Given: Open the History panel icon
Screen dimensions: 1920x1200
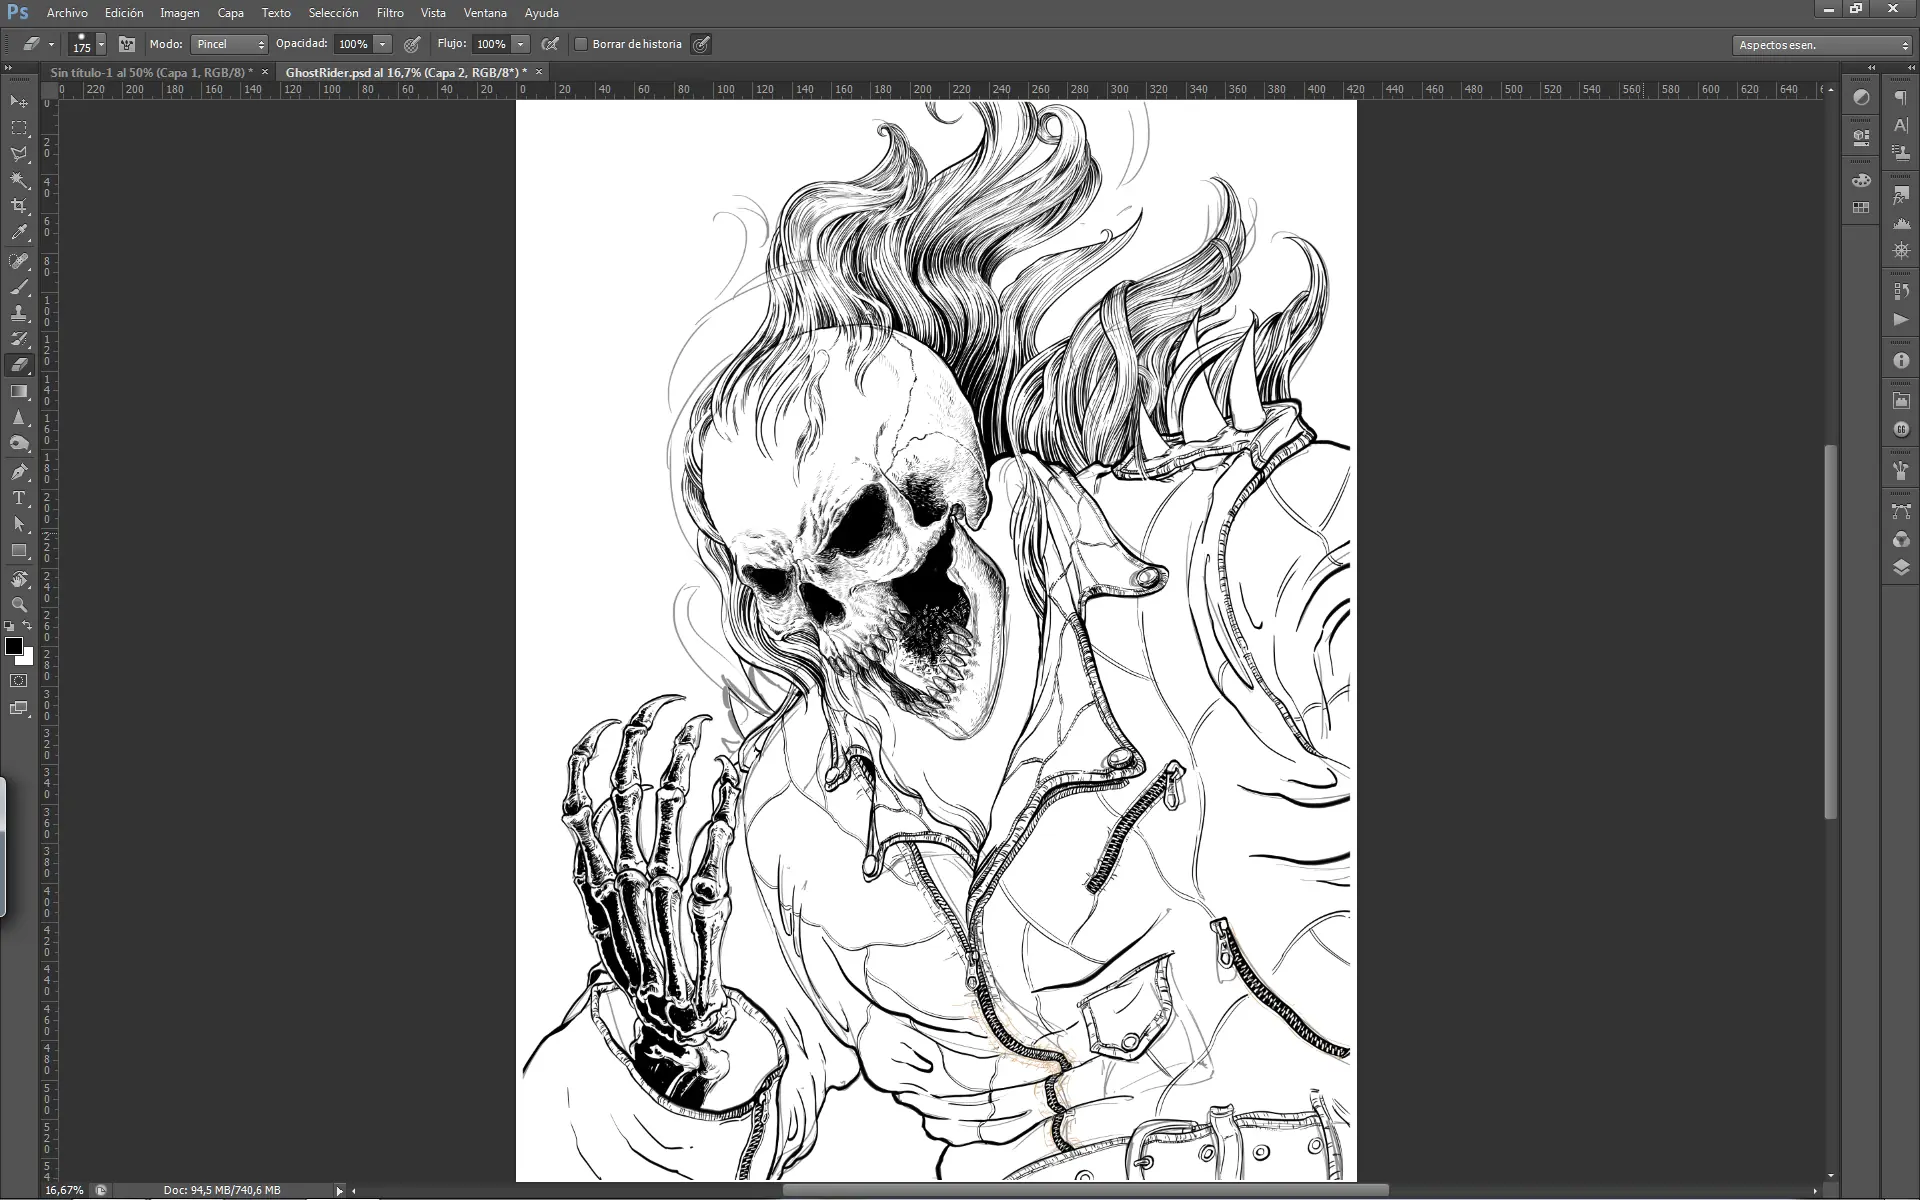Looking at the screenshot, I should coord(1901,291).
